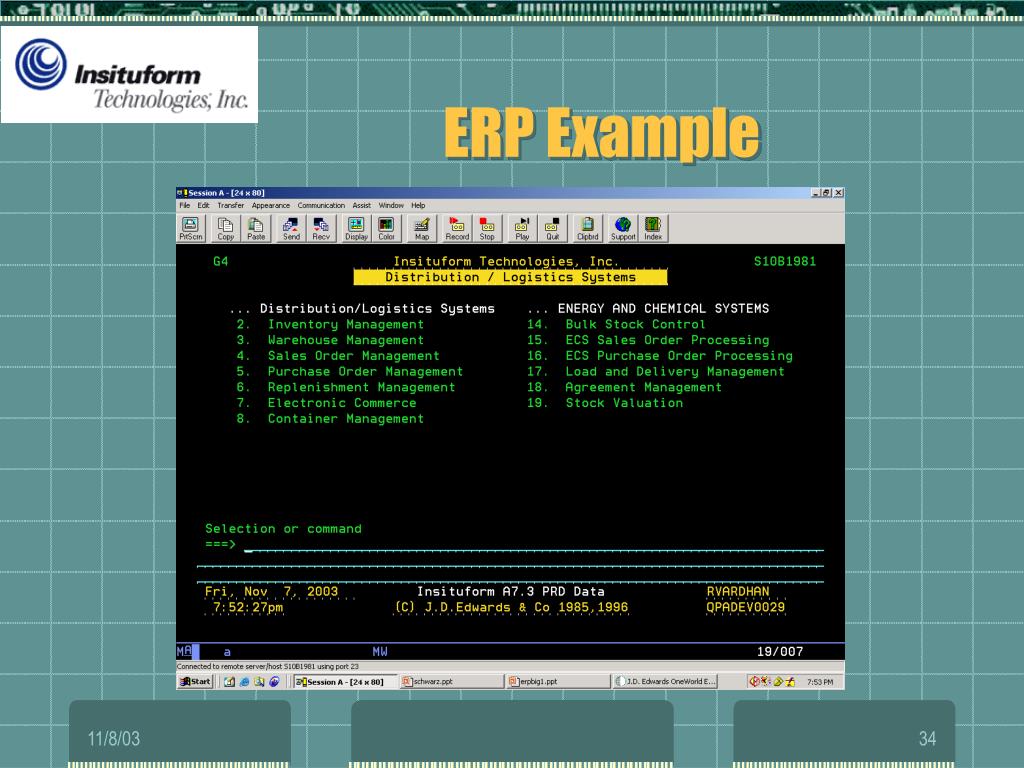Click the Insituform Technologies logo image
This screenshot has height=768, width=1024.
coord(129,74)
